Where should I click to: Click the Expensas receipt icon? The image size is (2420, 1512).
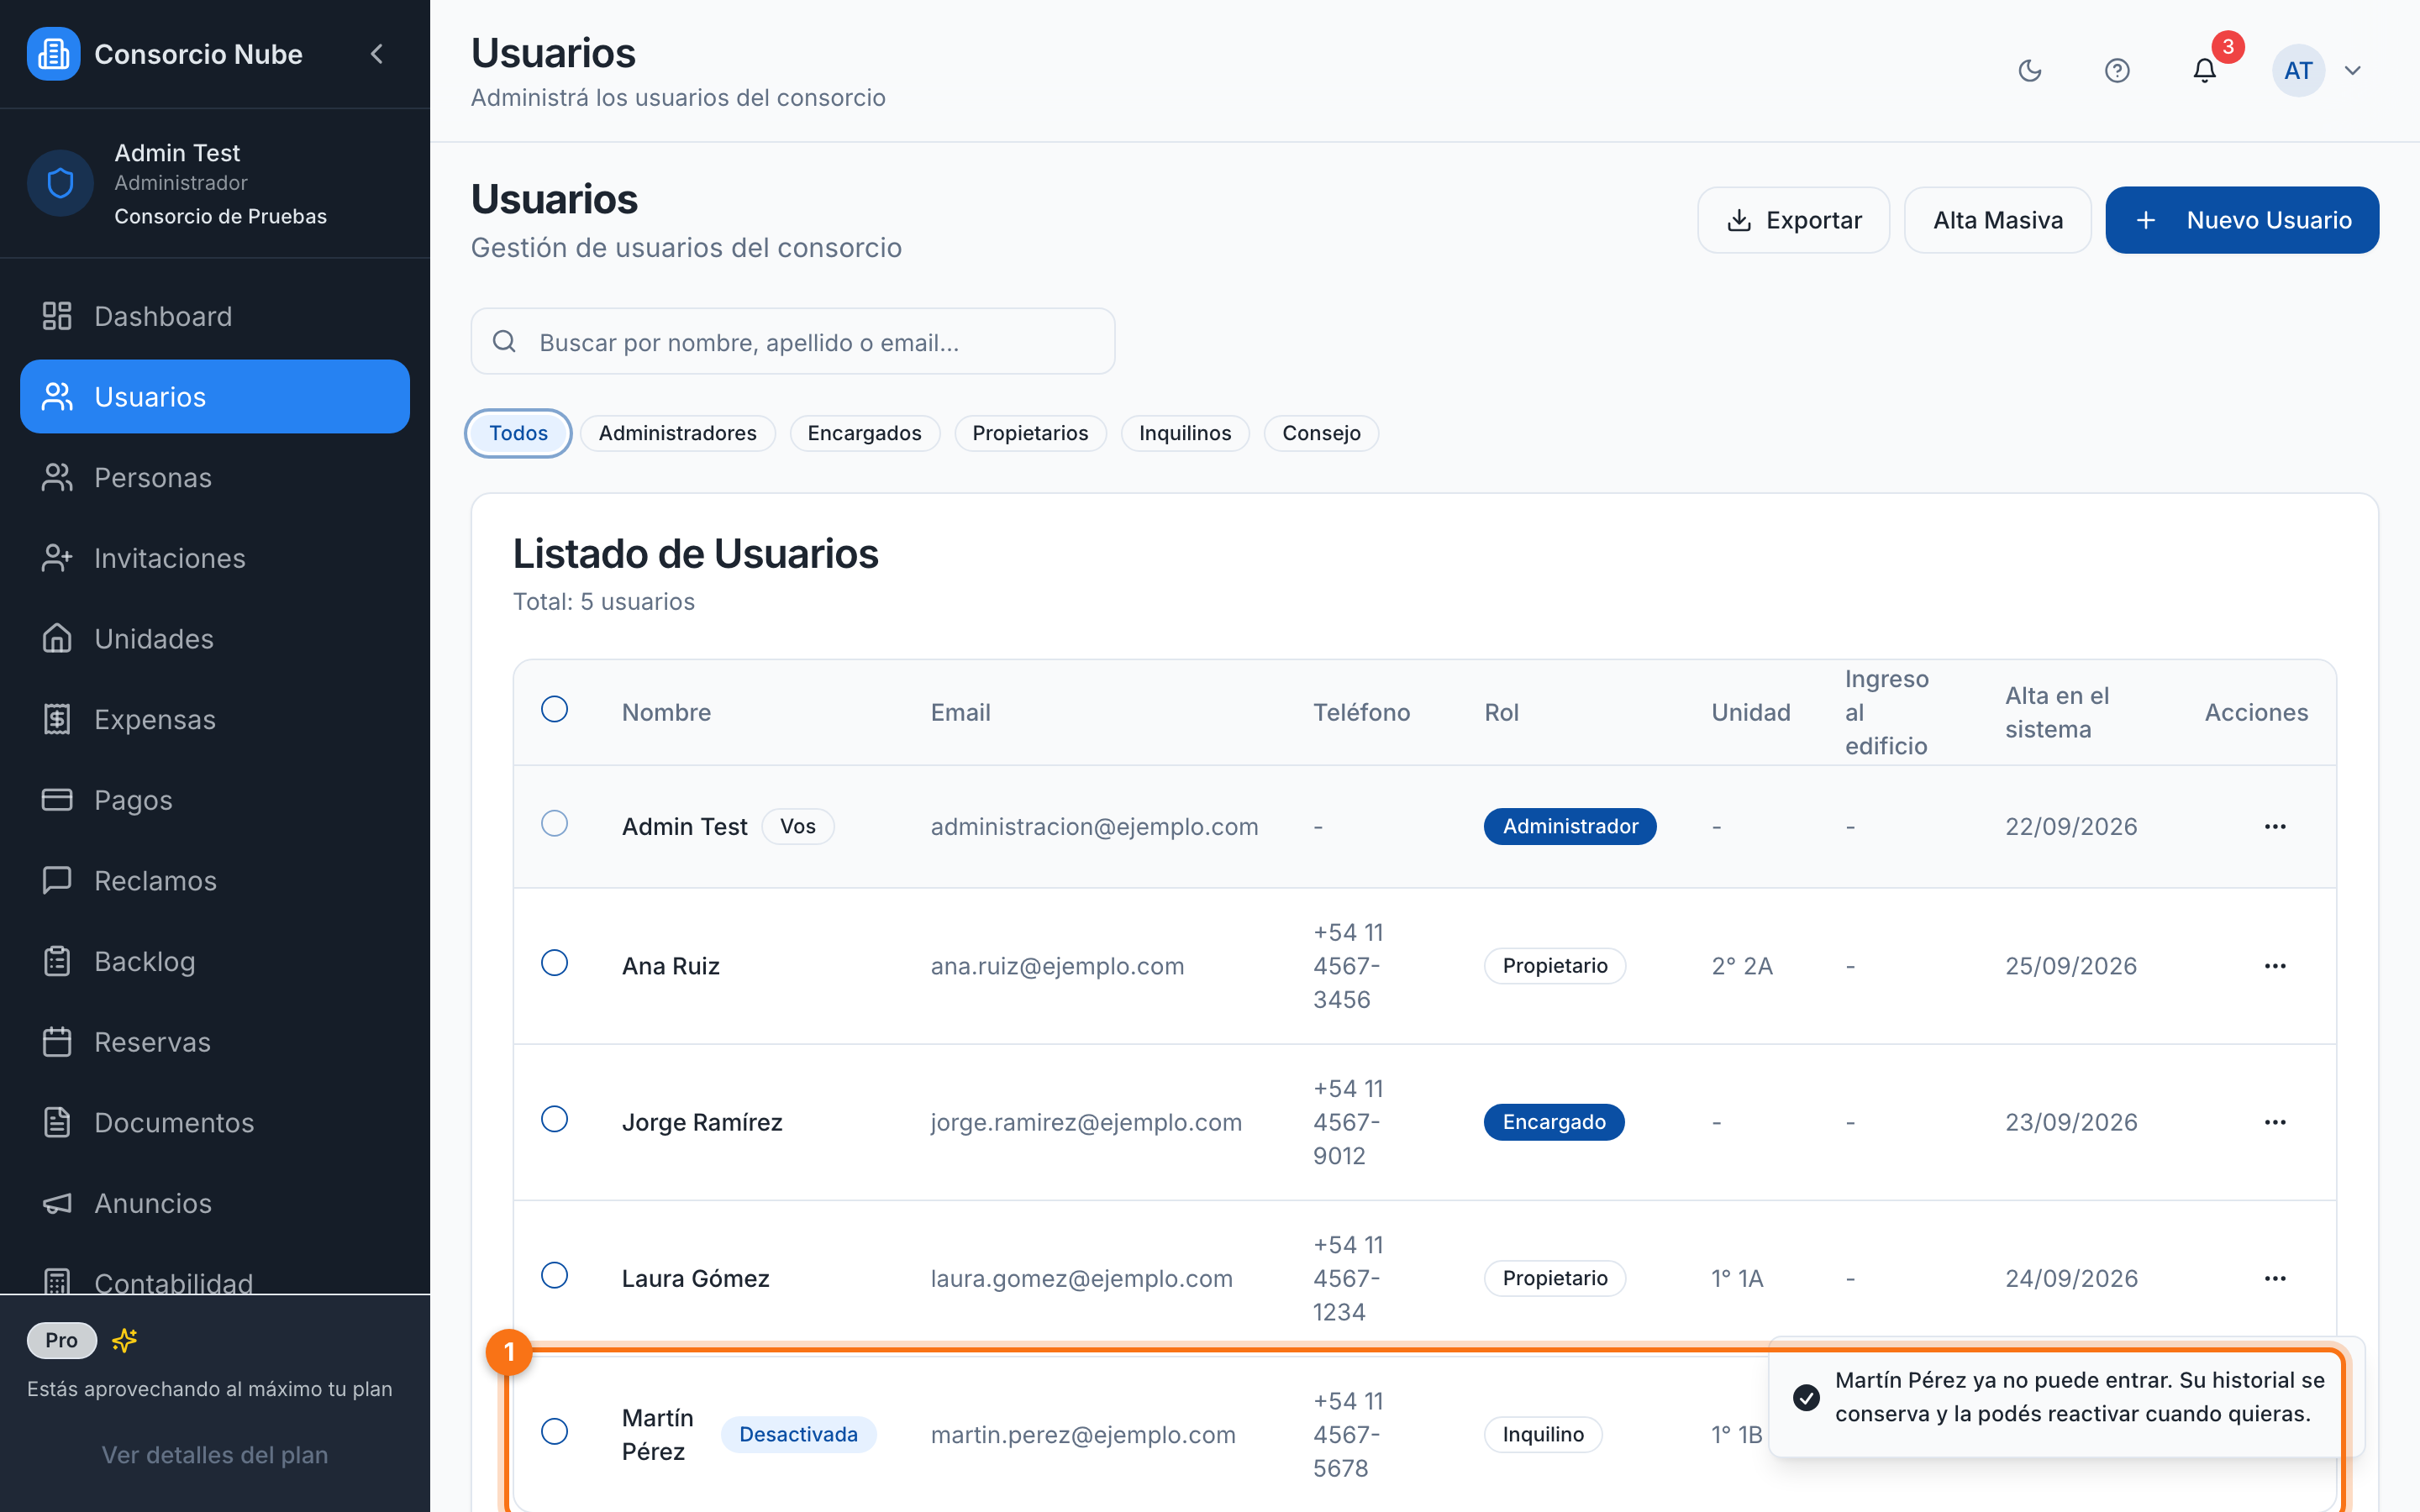point(57,719)
